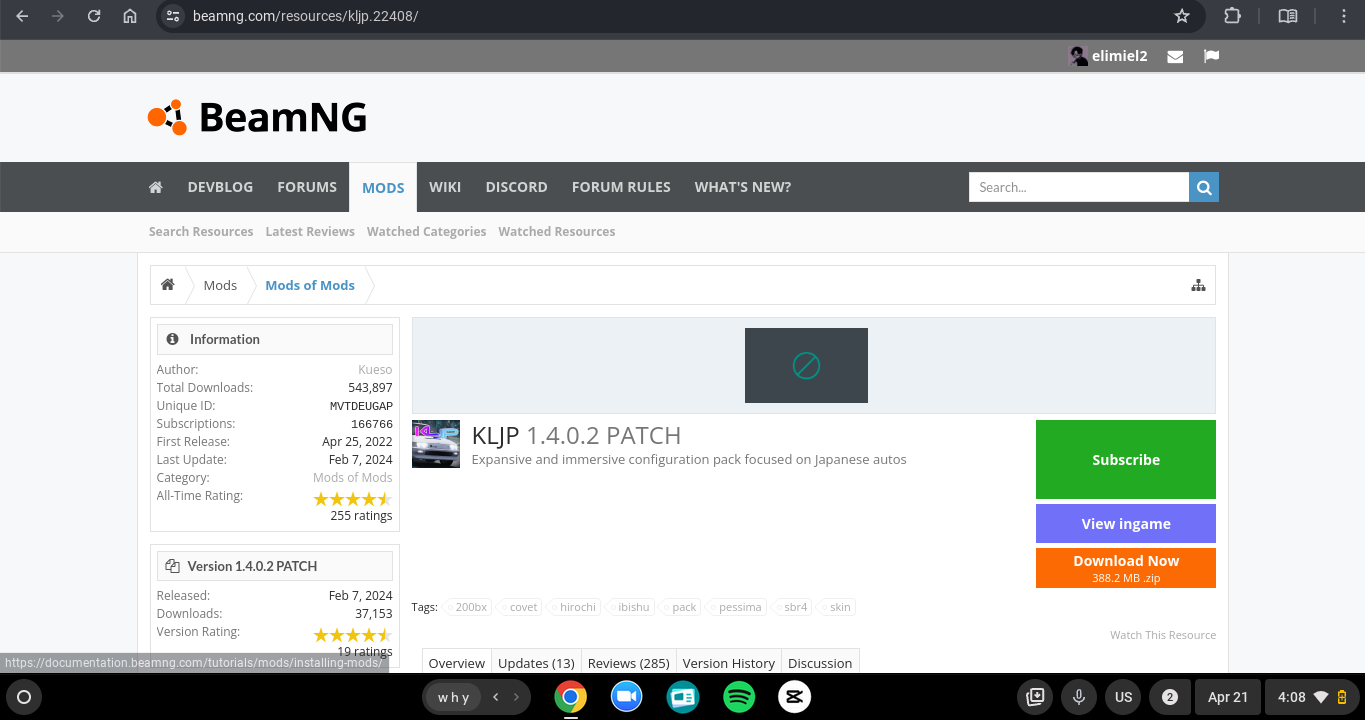
Task: Click the Mods of Mods category link
Action: 353,477
